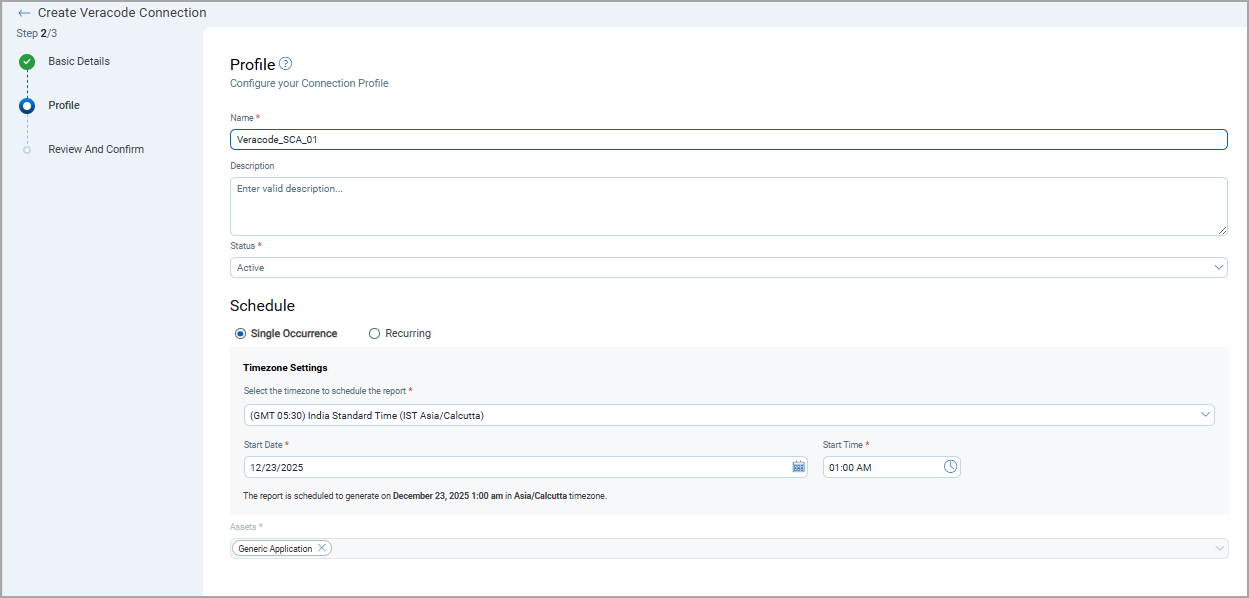This screenshot has width=1249, height=598.
Task: Expand the Assets dropdown arrow
Action: pos(1219,549)
